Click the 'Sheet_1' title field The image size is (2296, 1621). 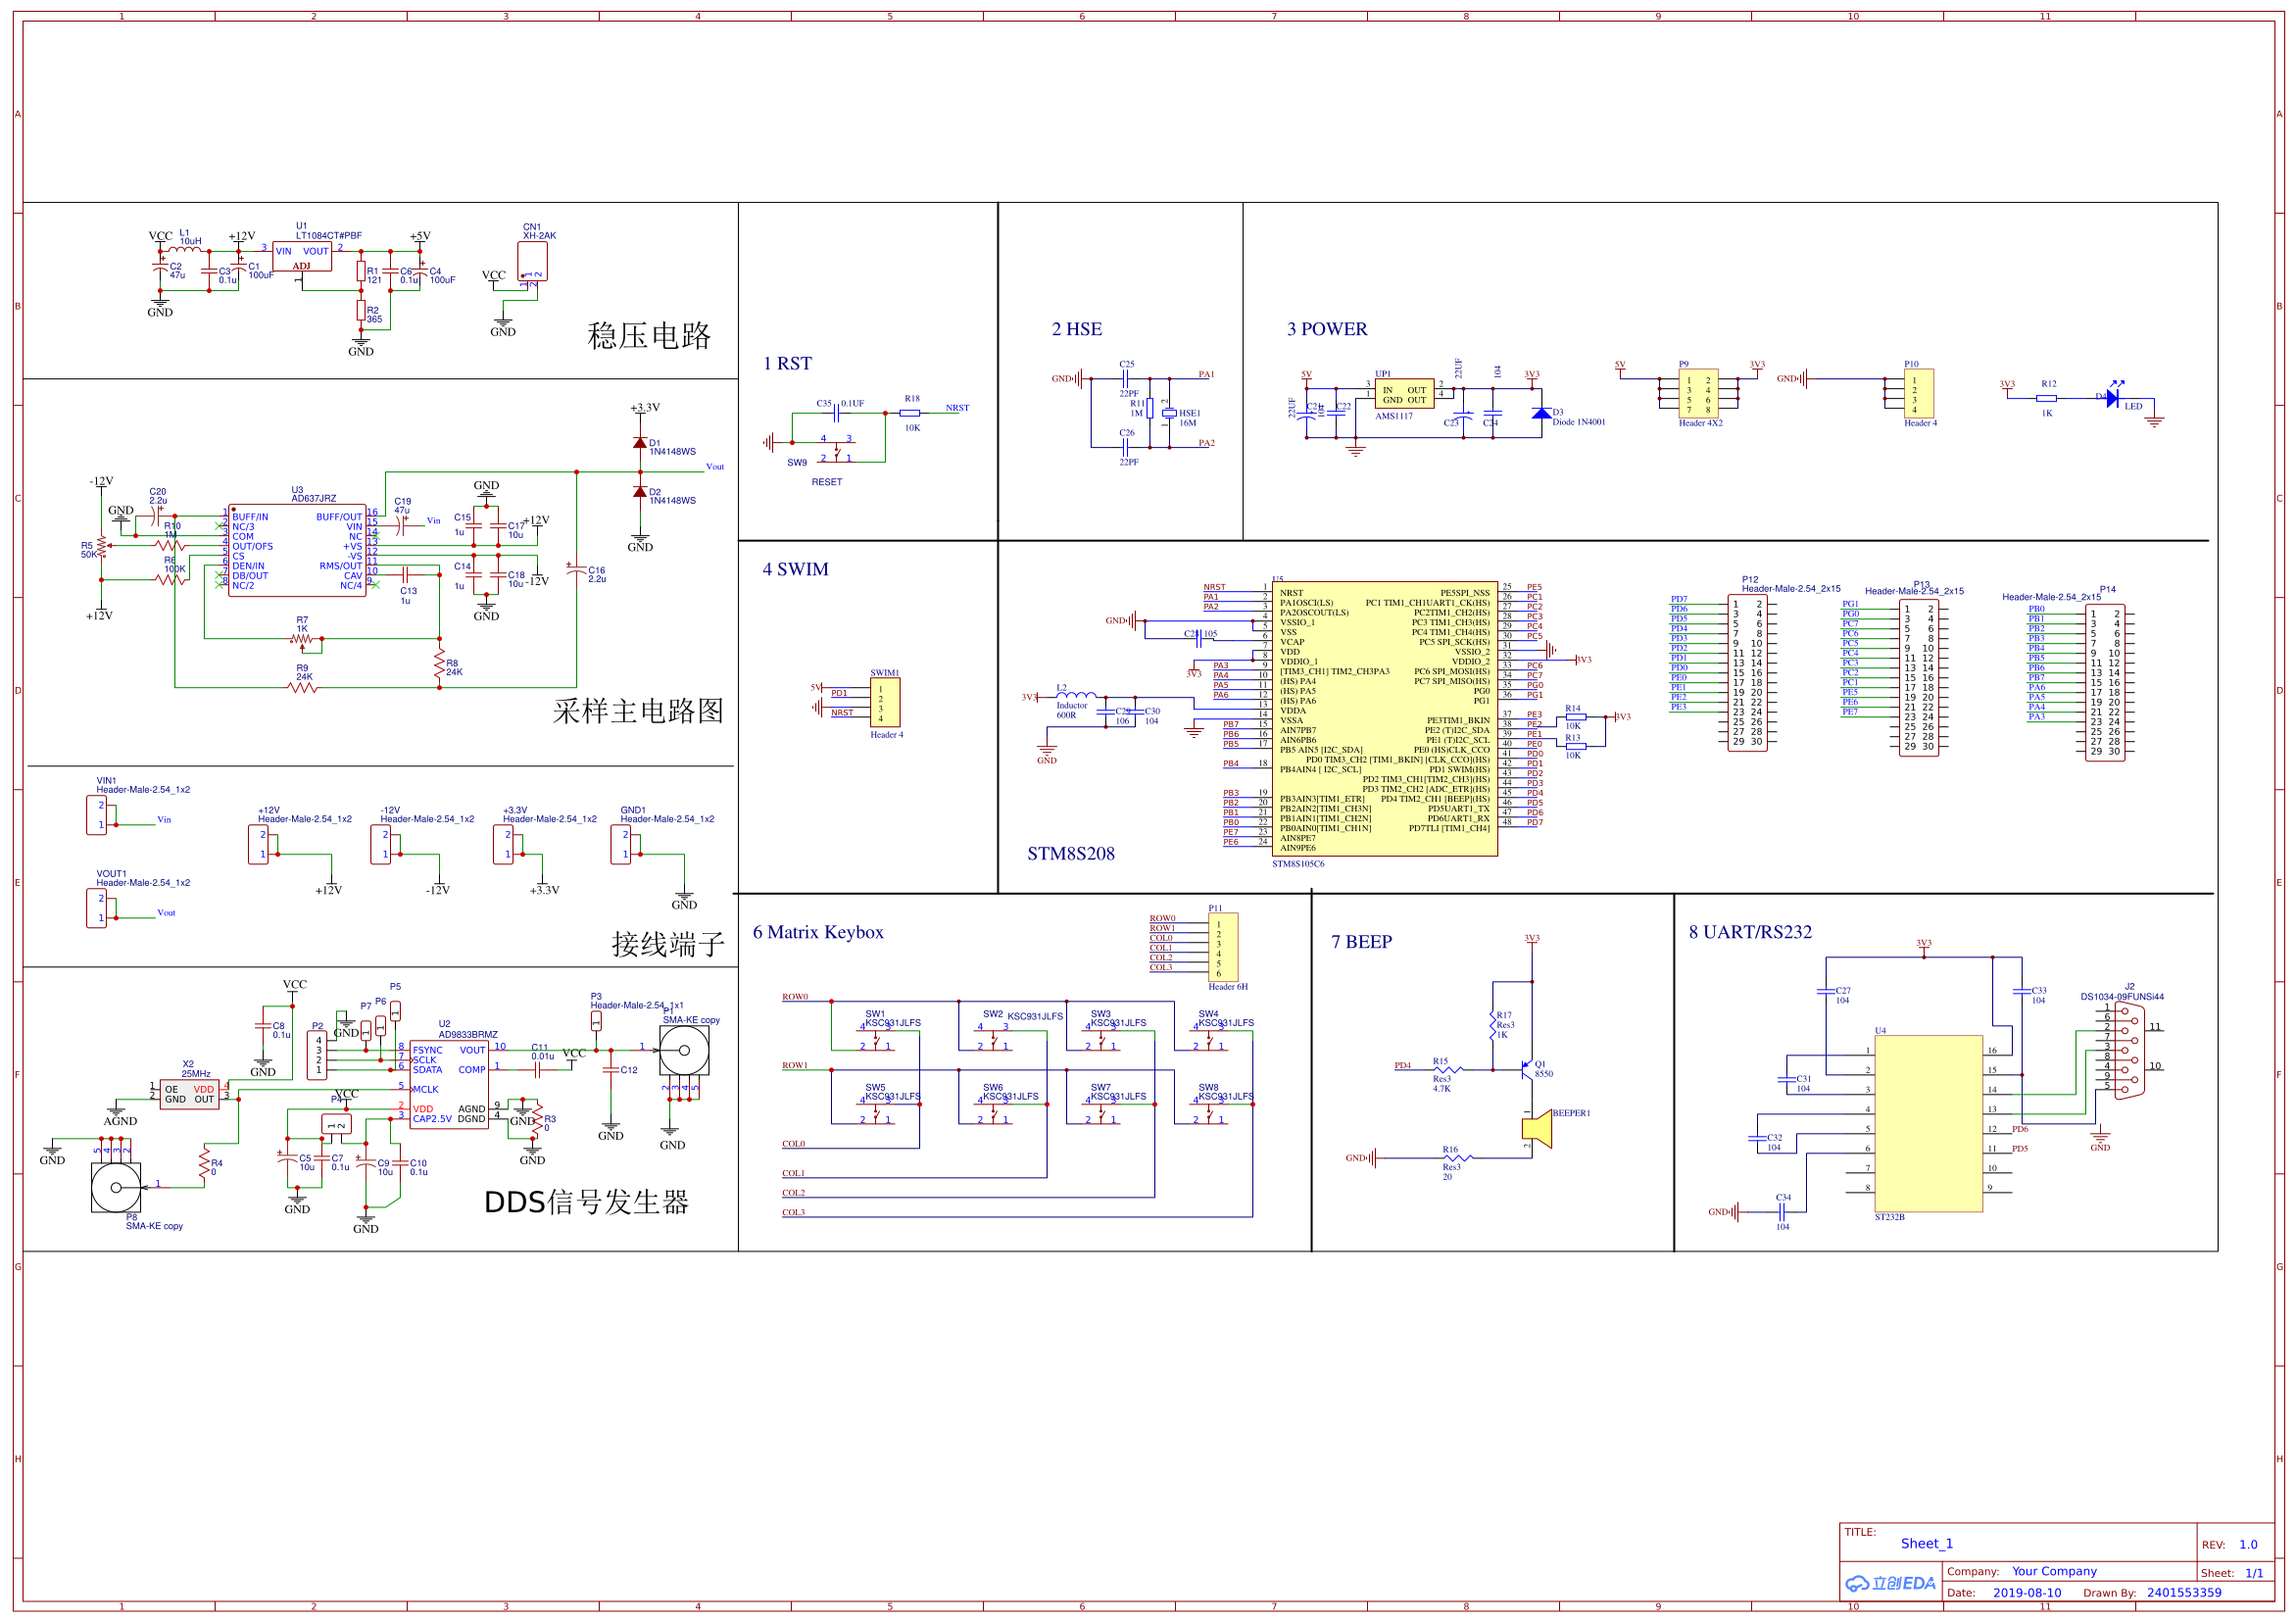[1926, 1543]
